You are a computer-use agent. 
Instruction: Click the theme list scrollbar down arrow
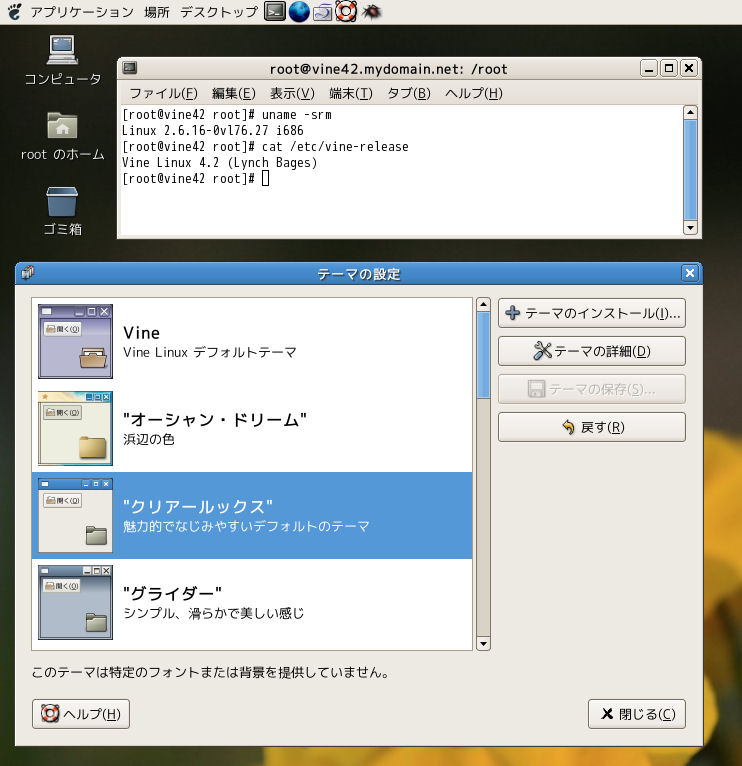click(x=484, y=643)
